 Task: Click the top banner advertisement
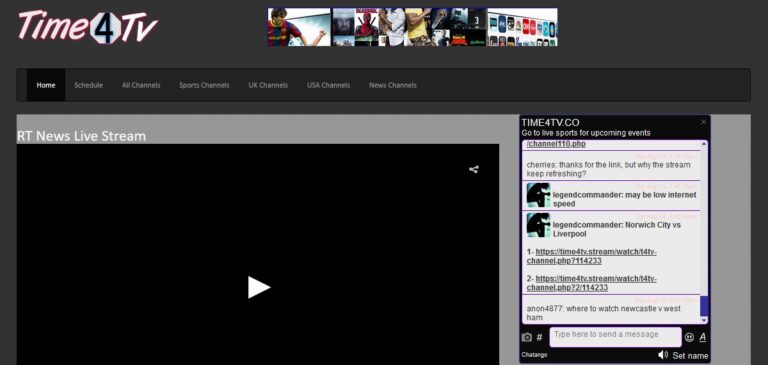[412, 27]
